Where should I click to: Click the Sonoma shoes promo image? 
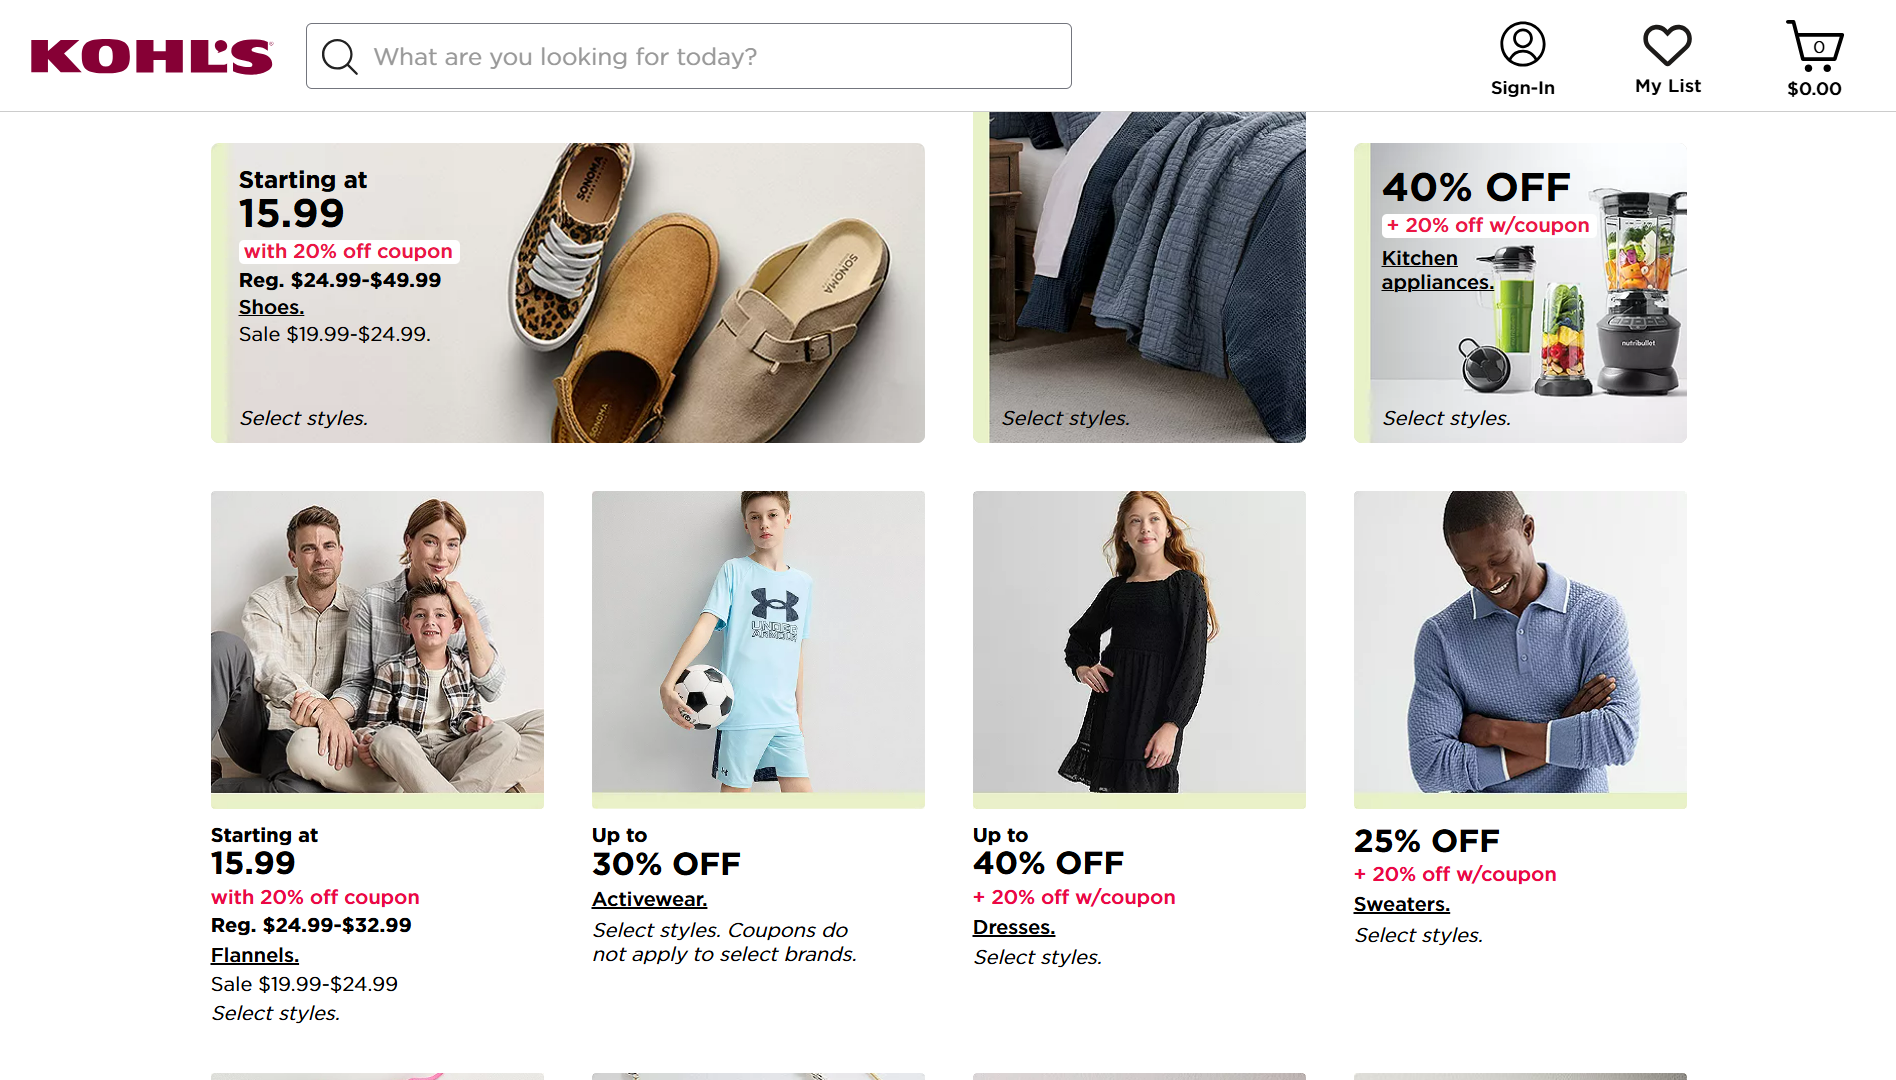(x=690, y=293)
